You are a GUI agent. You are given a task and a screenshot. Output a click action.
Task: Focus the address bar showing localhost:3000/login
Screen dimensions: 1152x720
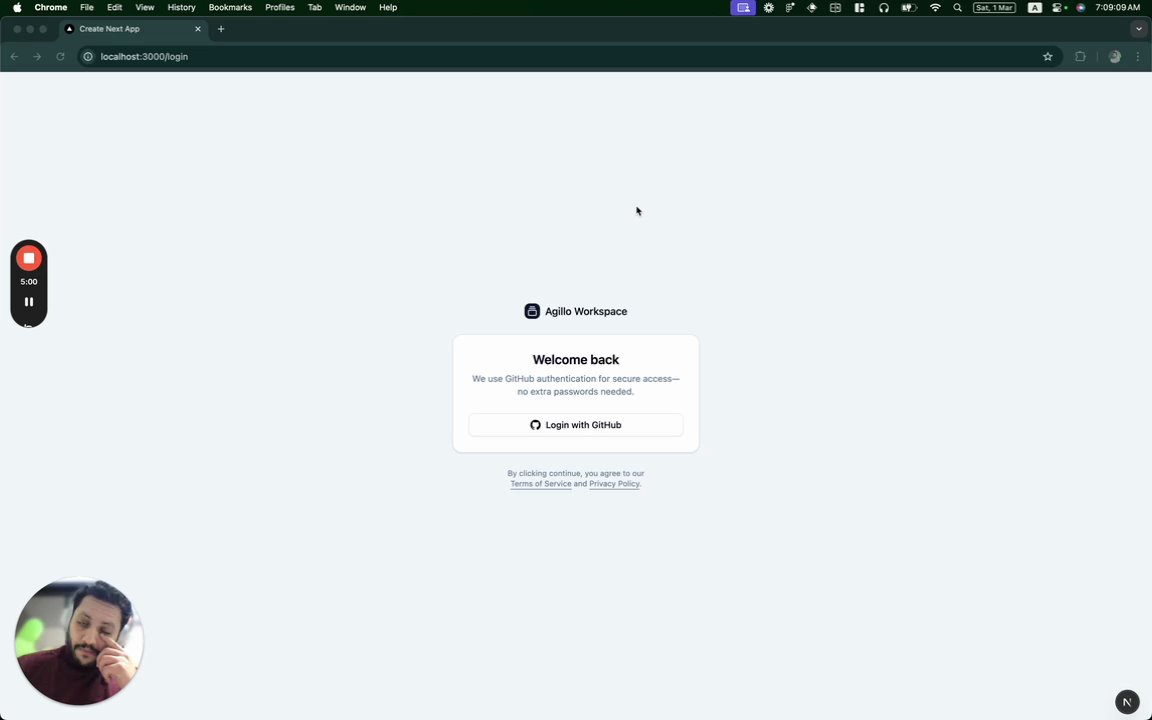tap(569, 57)
